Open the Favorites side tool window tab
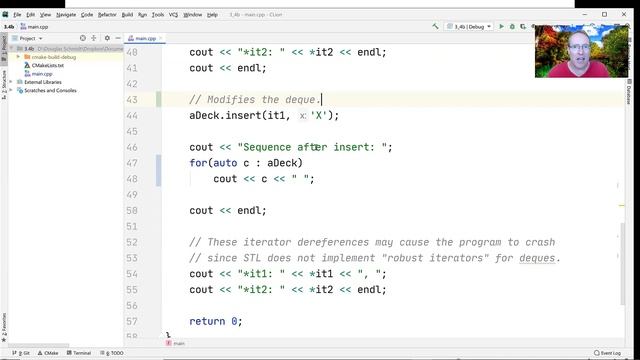Image resolution: width=640 pixels, height=360 pixels. pyautogui.click(x=4, y=327)
